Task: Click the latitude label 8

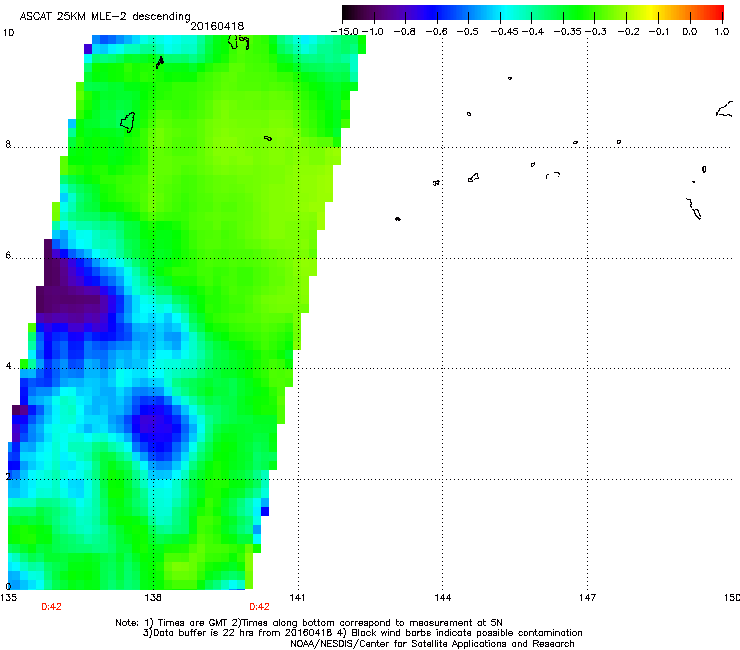Action: point(8,144)
